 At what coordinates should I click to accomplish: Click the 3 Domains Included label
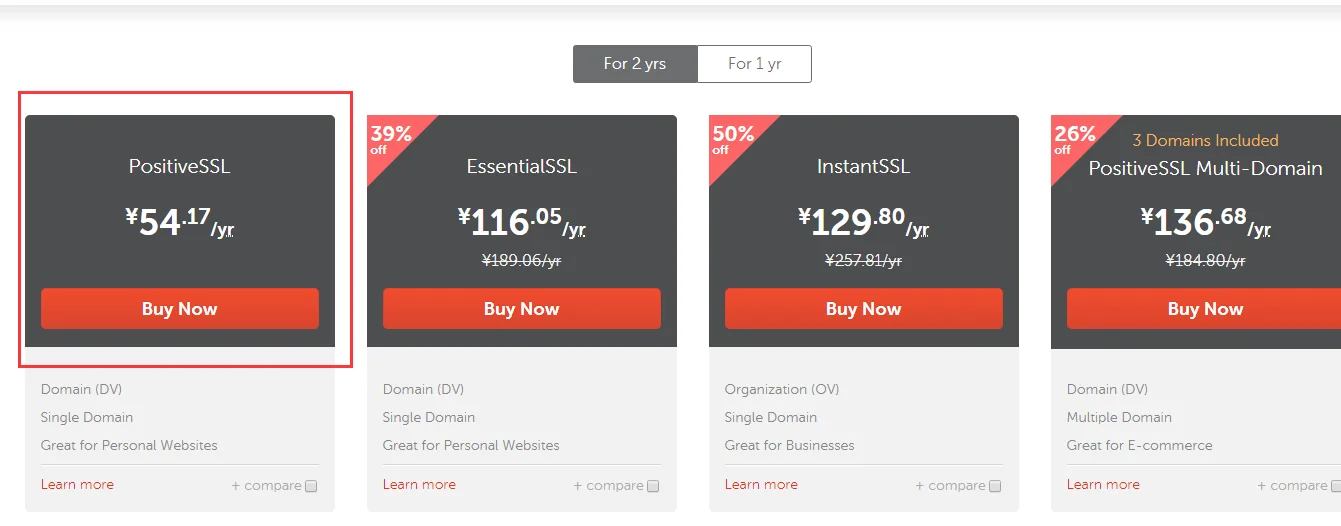(1205, 141)
